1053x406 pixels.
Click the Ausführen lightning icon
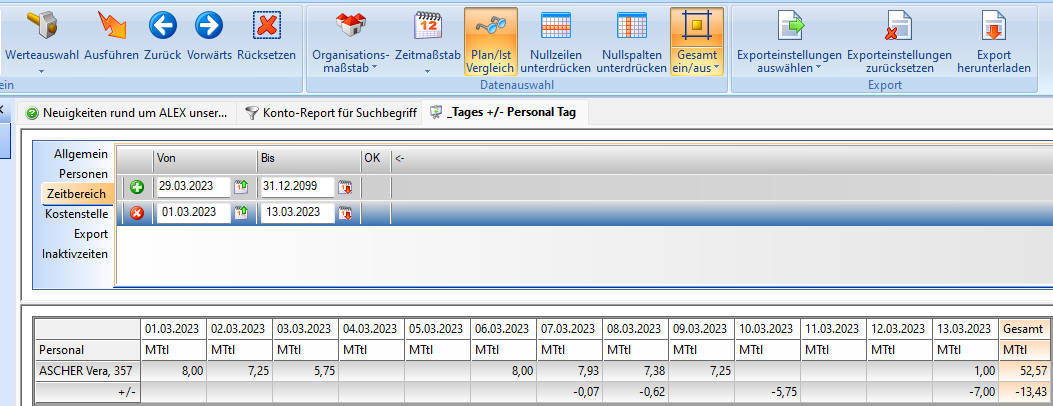pyautogui.click(x=111, y=26)
